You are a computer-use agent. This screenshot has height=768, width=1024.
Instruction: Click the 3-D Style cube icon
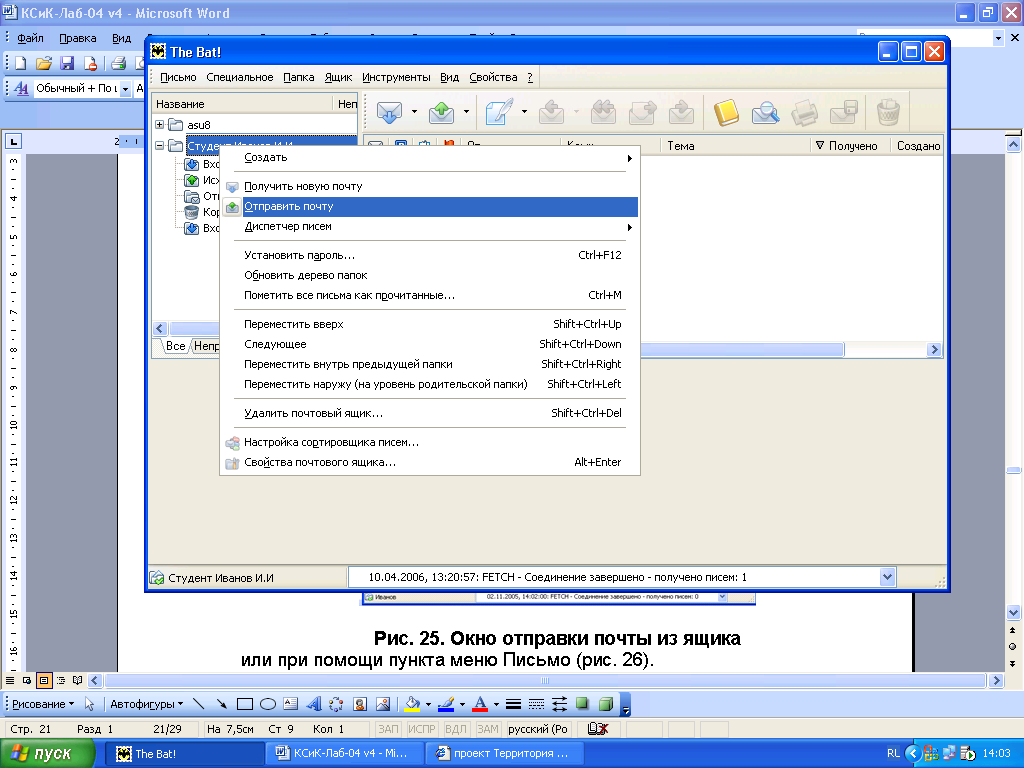[x=605, y=704]
